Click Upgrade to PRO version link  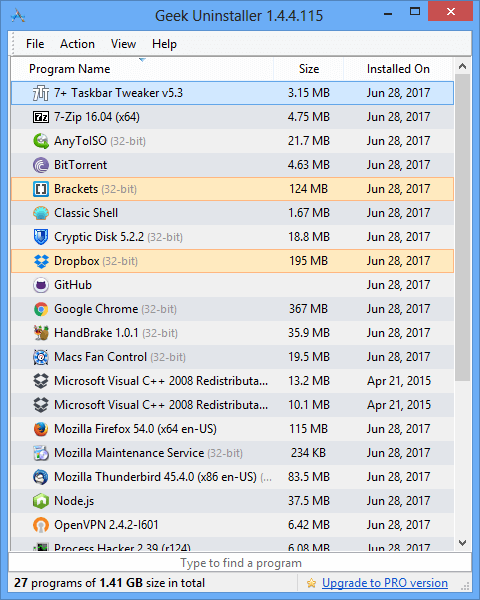point(385,583)
